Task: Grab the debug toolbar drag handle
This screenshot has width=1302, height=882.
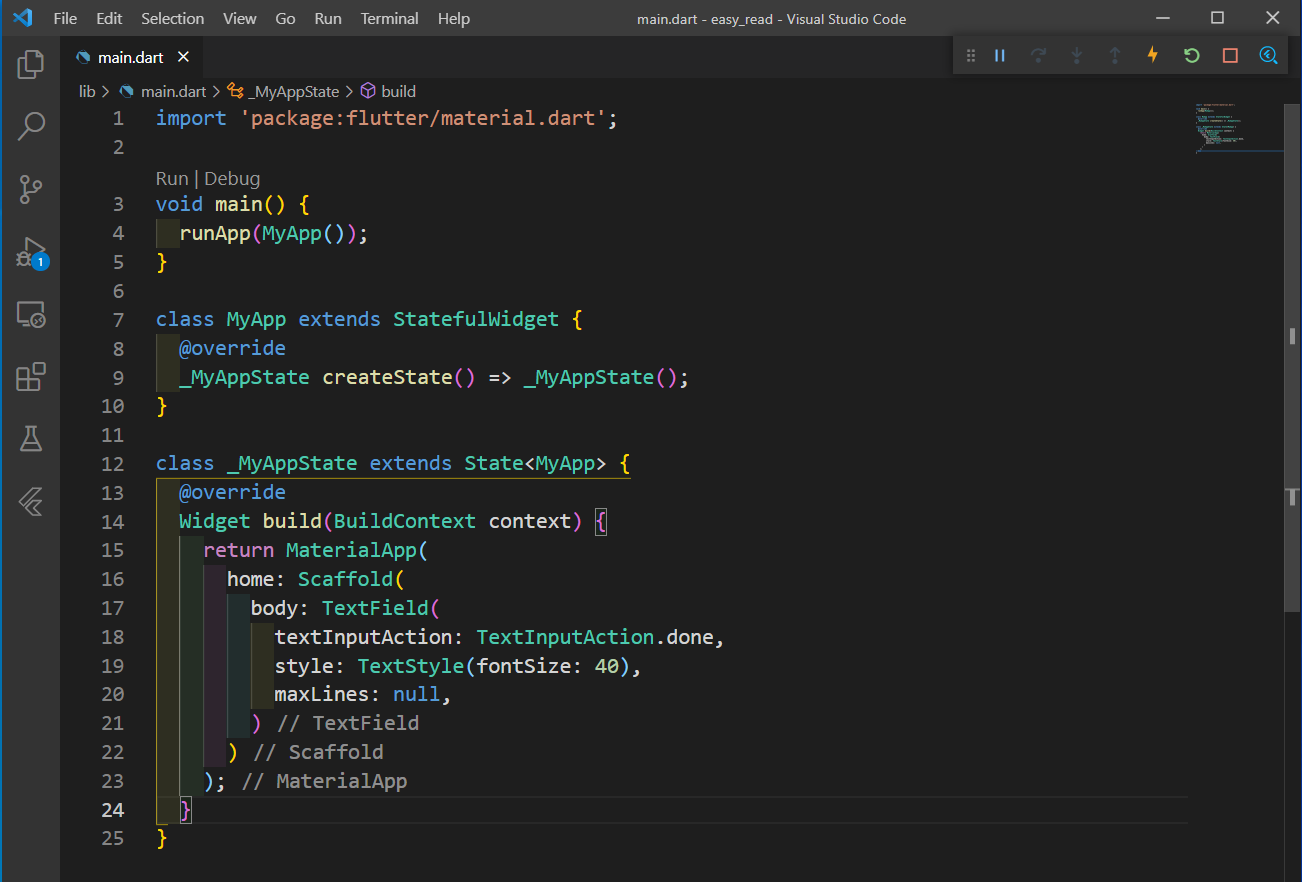Action: click(970, 56)
